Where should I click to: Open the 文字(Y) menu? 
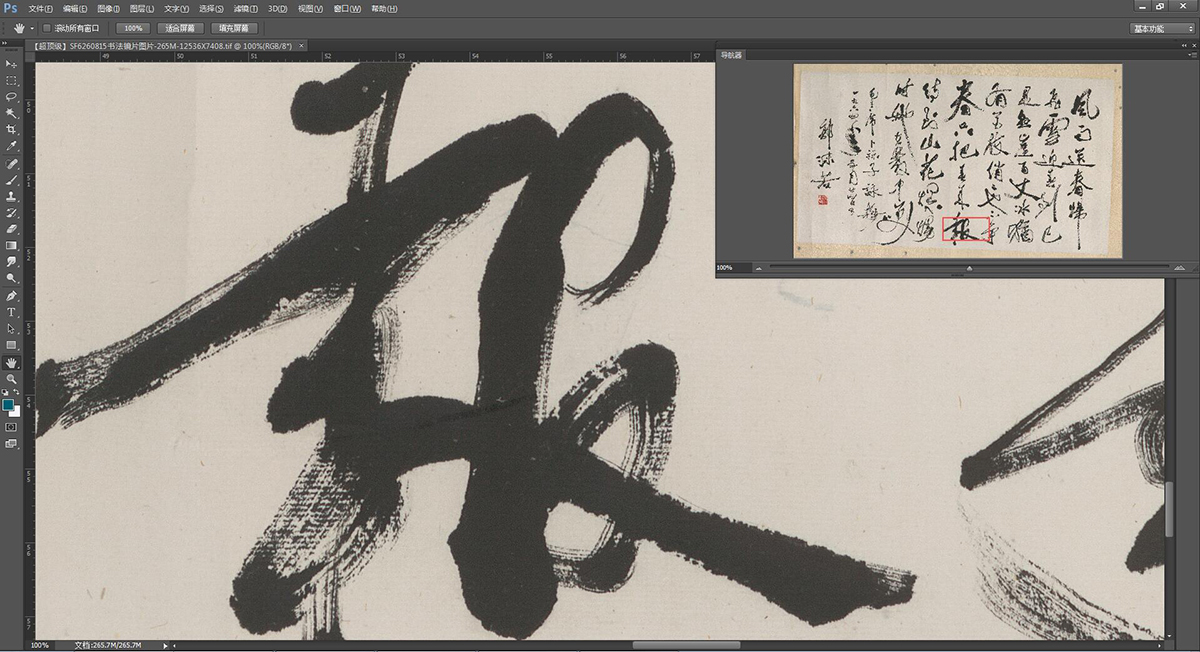(177, 8)
